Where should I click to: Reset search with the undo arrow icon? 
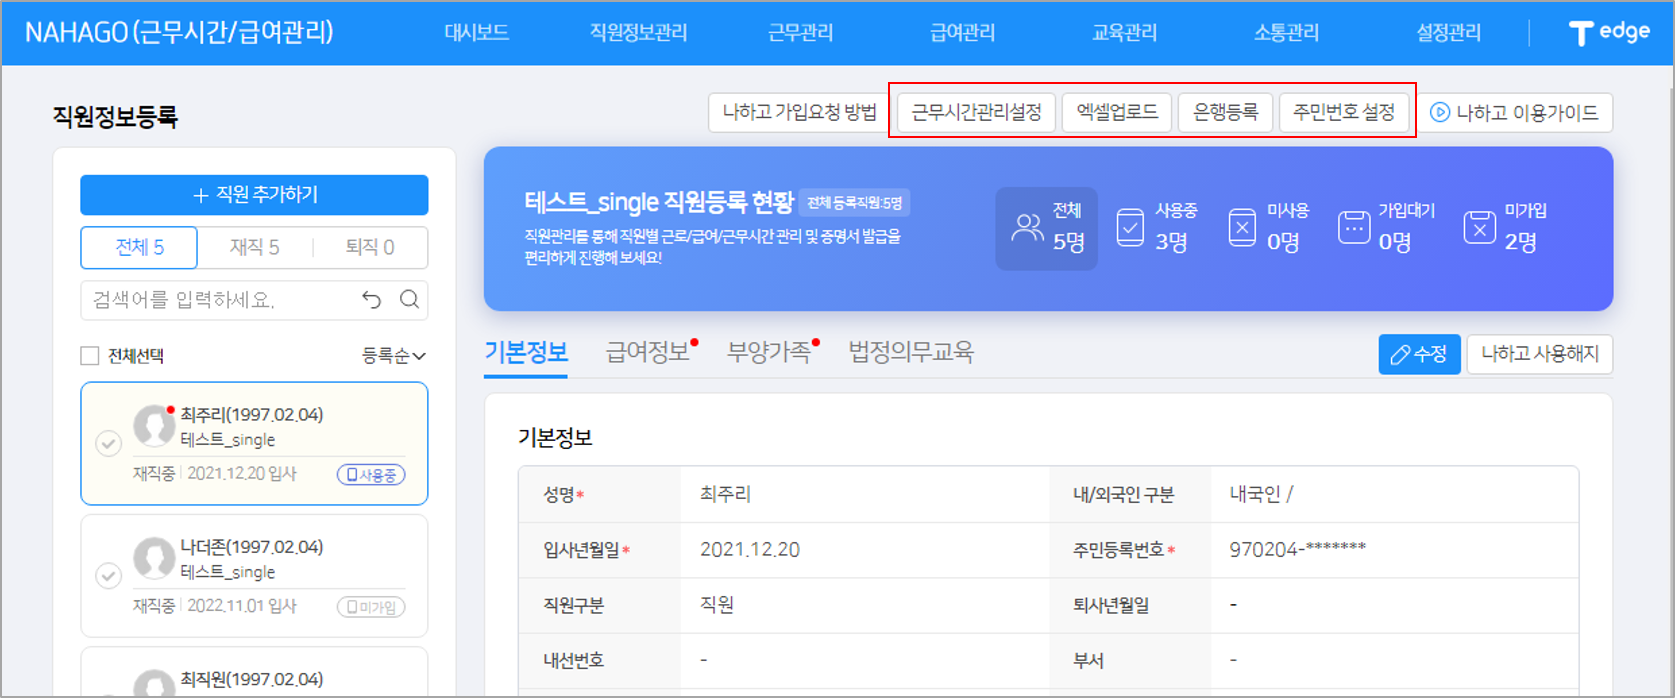(x=371, y=299)
